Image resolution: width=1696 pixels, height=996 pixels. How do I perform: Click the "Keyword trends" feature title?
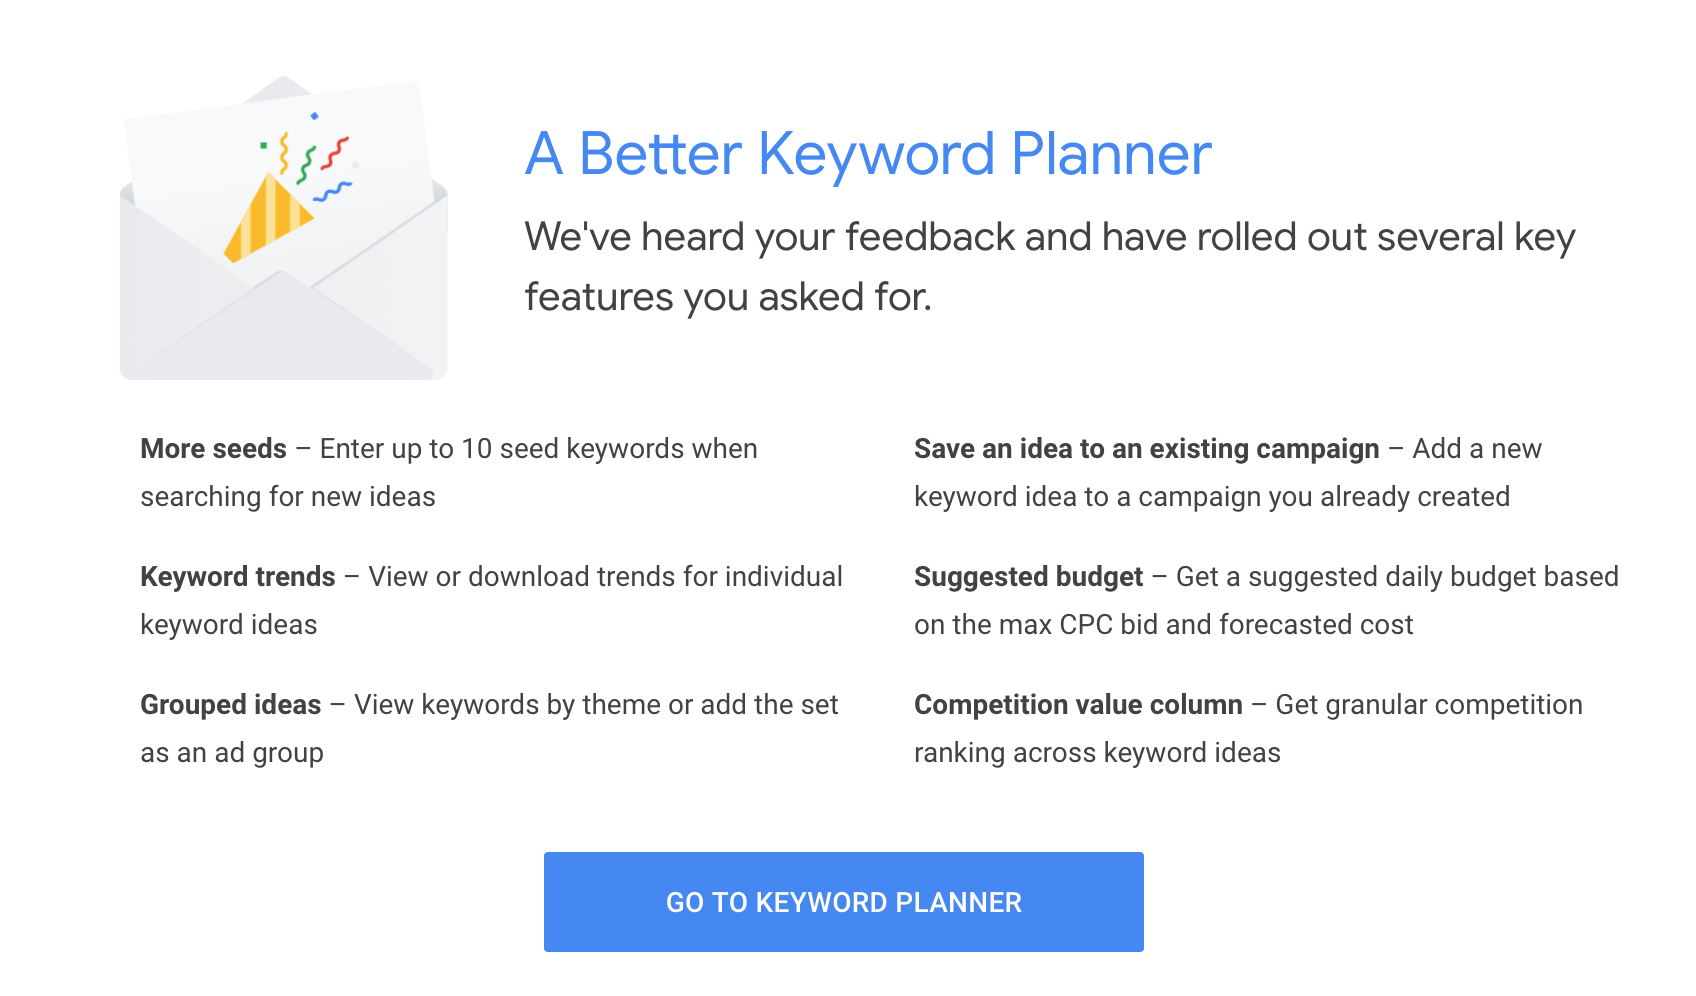pos(238,576)
